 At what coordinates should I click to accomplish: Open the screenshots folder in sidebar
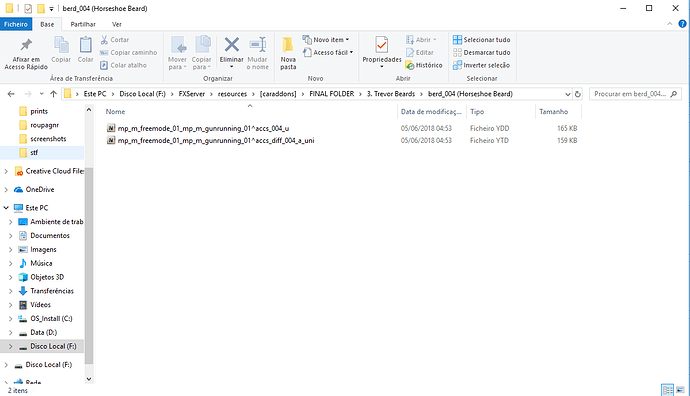[x=48, y=139]
